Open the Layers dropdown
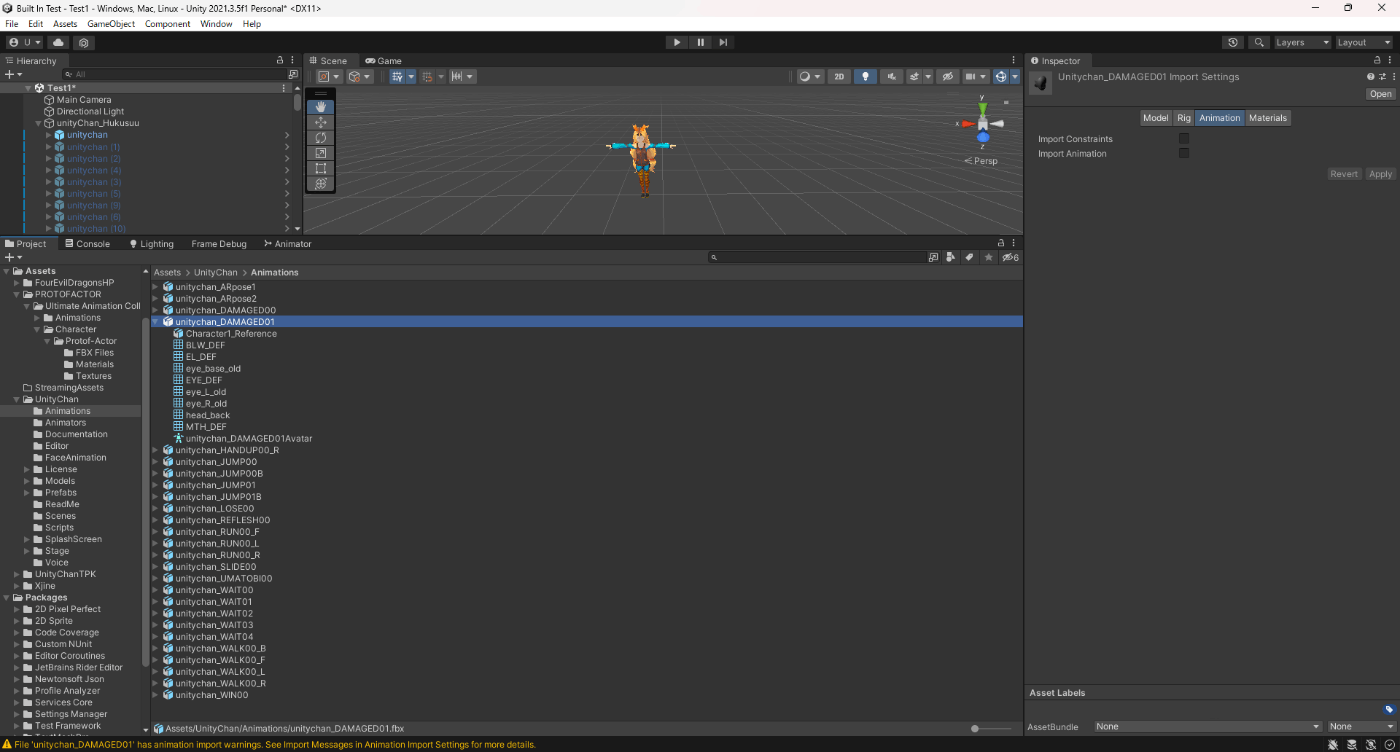Viewport: 1400px width, 752px height. coord(1301,43)
